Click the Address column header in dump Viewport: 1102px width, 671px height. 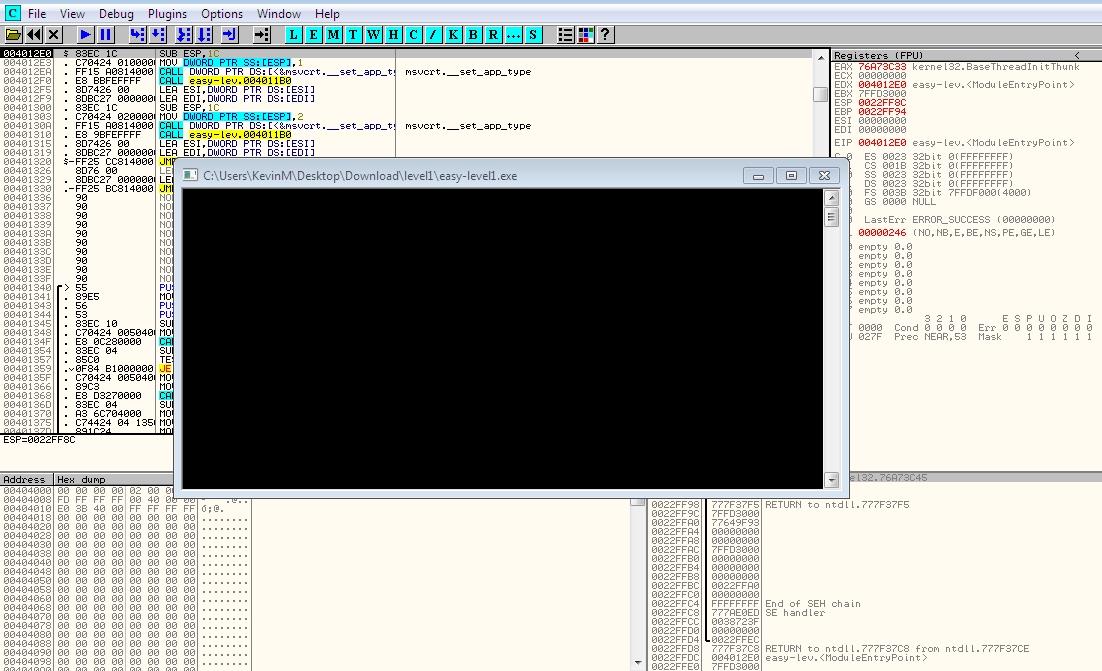[27, 479]
